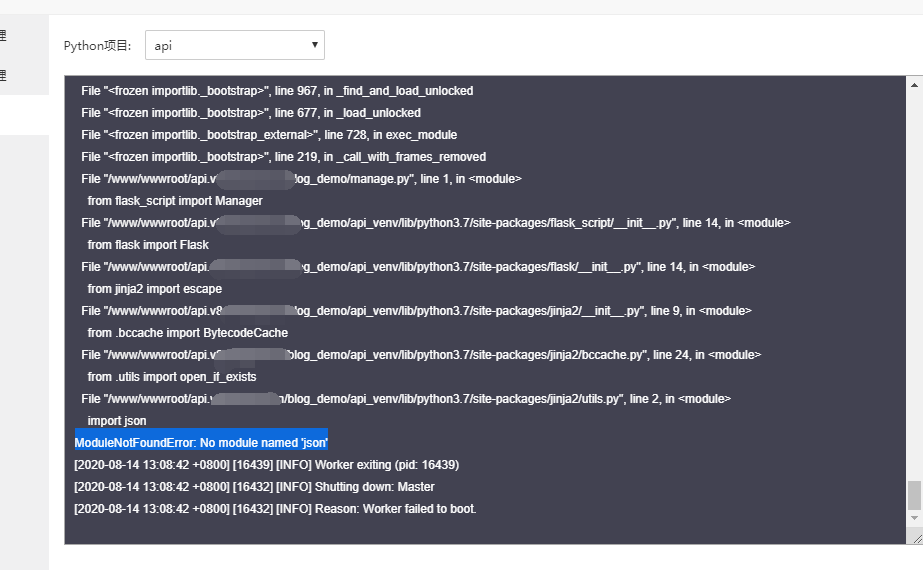923x570 pixels.
Task: Click the line 677 _load_unlocked entry
Action: [251, 112]
